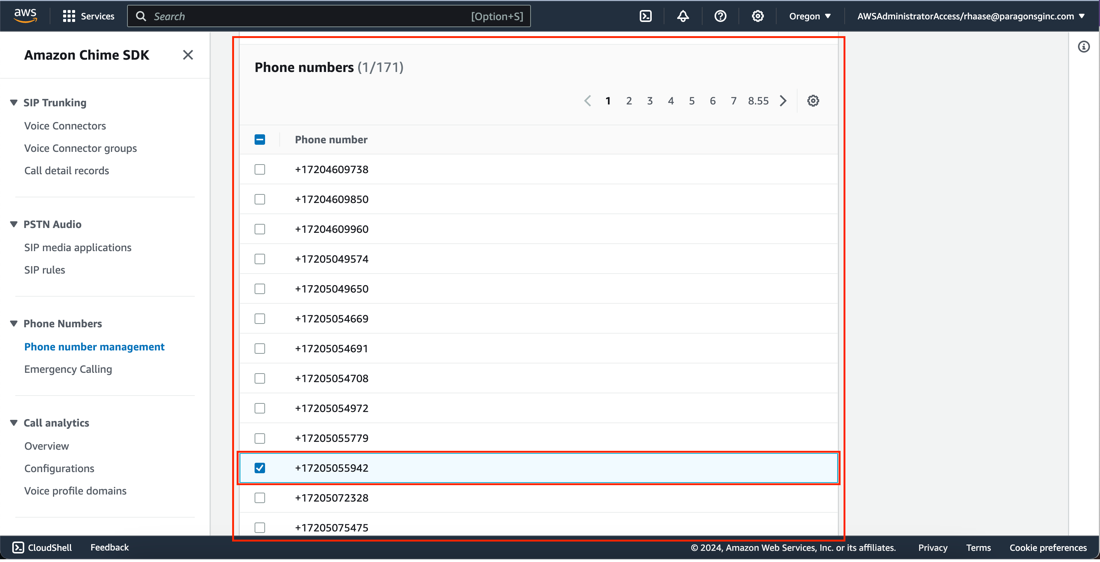Go to page 5
This screenshot has width=1100, height=562.
coord(692,101)
